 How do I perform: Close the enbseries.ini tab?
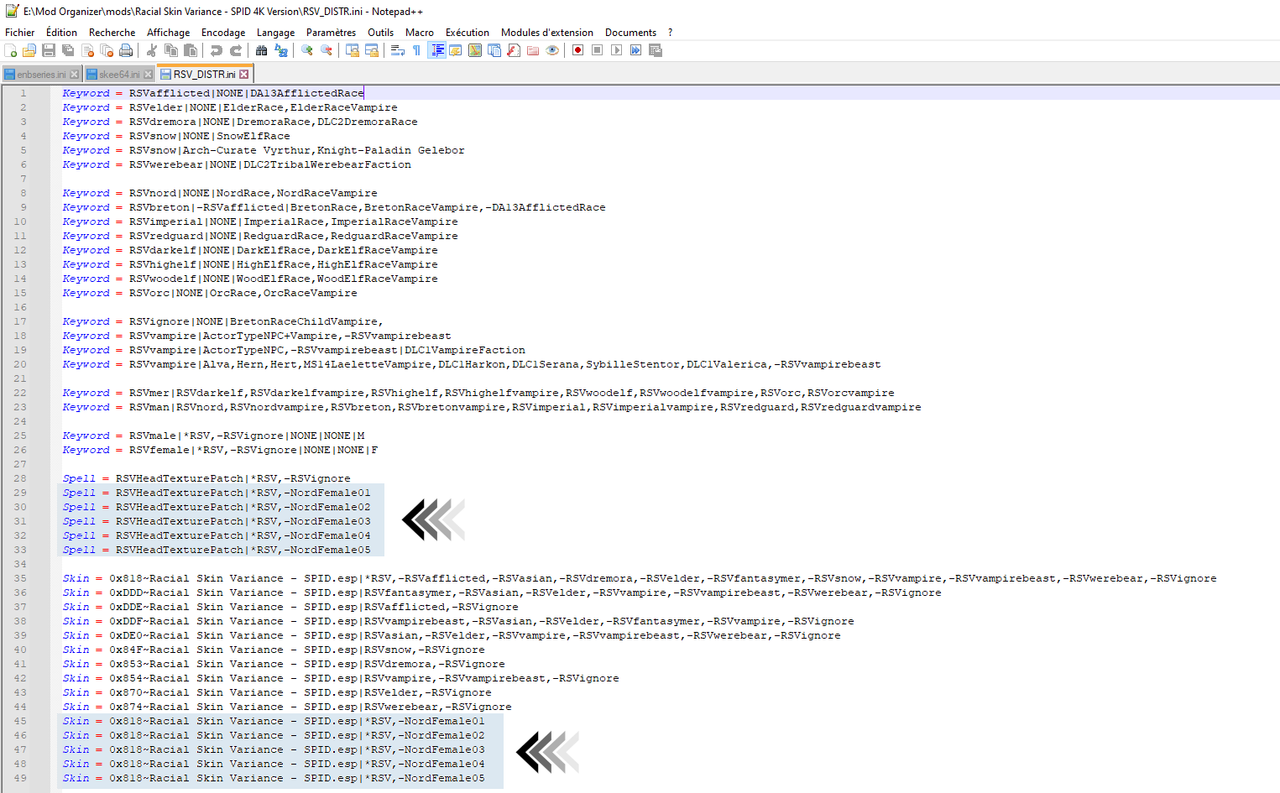pyautogui.click(x=74, y=74)
